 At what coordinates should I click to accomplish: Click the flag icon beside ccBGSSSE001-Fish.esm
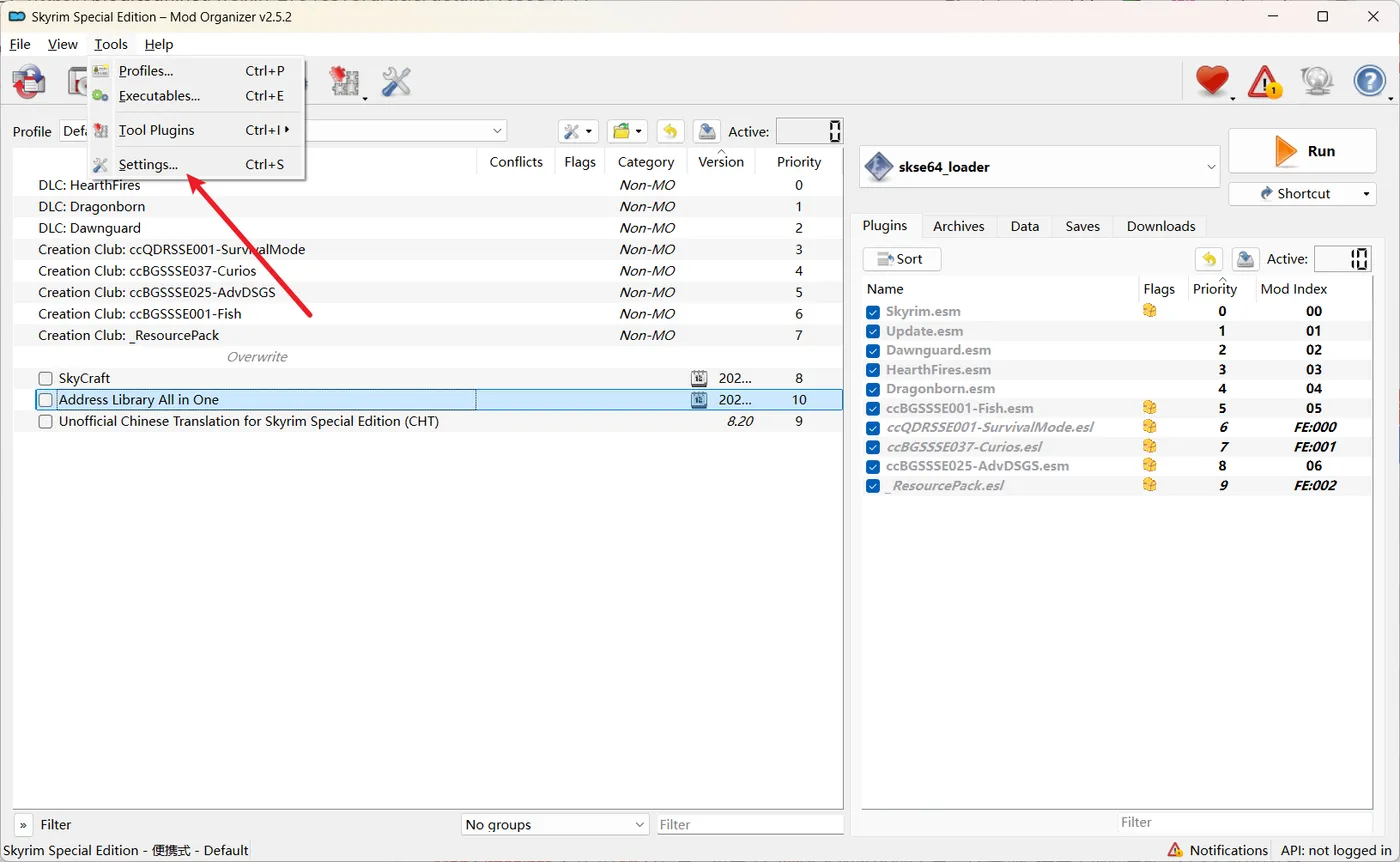1150,407
